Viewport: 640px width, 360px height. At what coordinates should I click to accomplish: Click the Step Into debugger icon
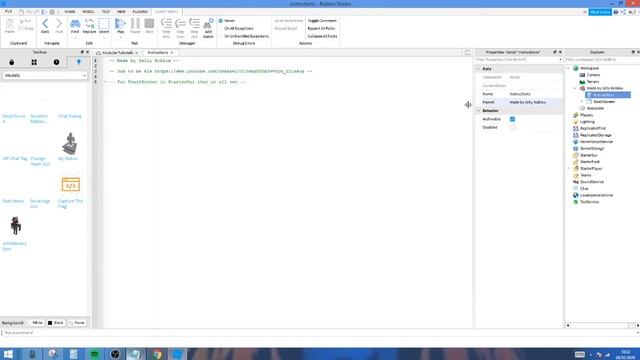click(x=166, y=28)
